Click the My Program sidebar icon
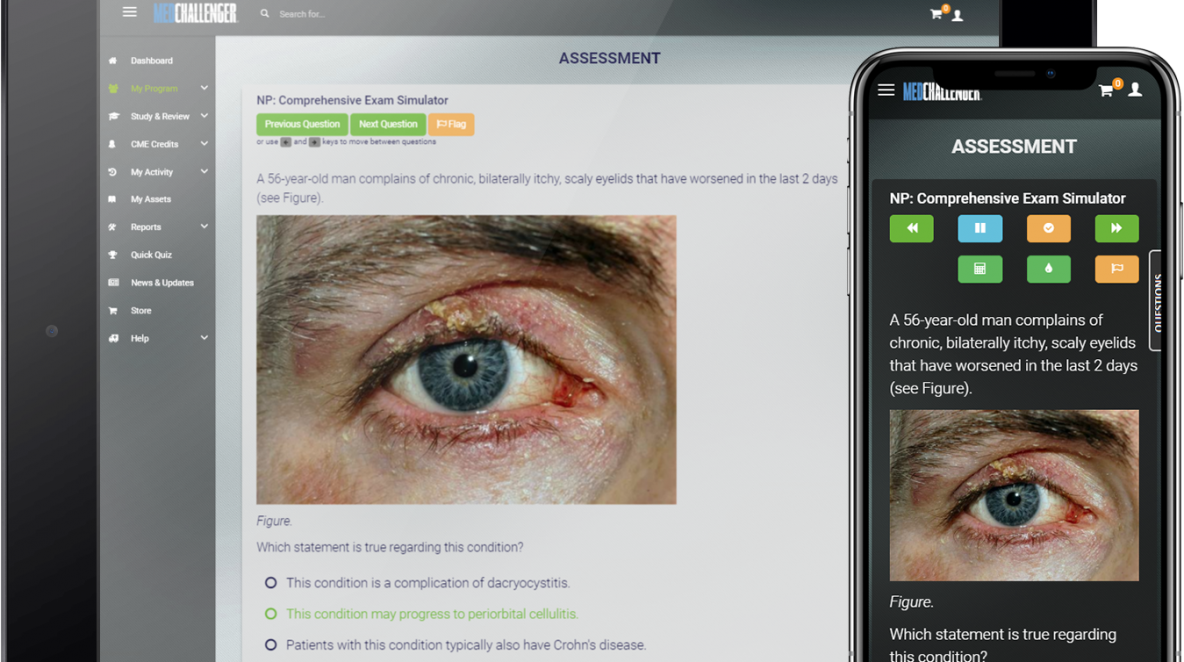Image resolution: width=1184 pixels, height=662 pixels. coord(113,88)
